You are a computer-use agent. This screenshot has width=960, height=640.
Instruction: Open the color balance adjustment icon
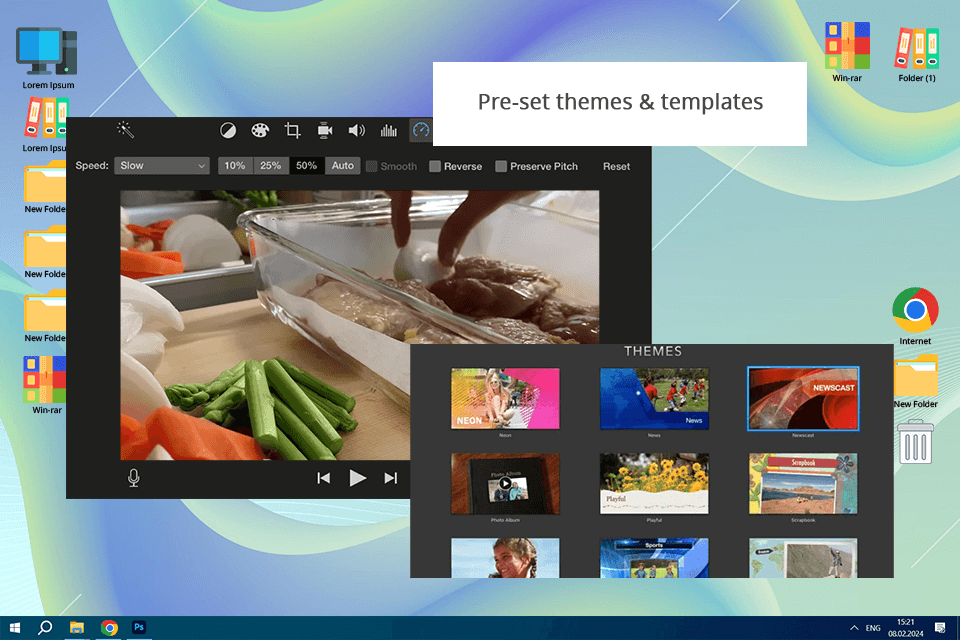228,130
